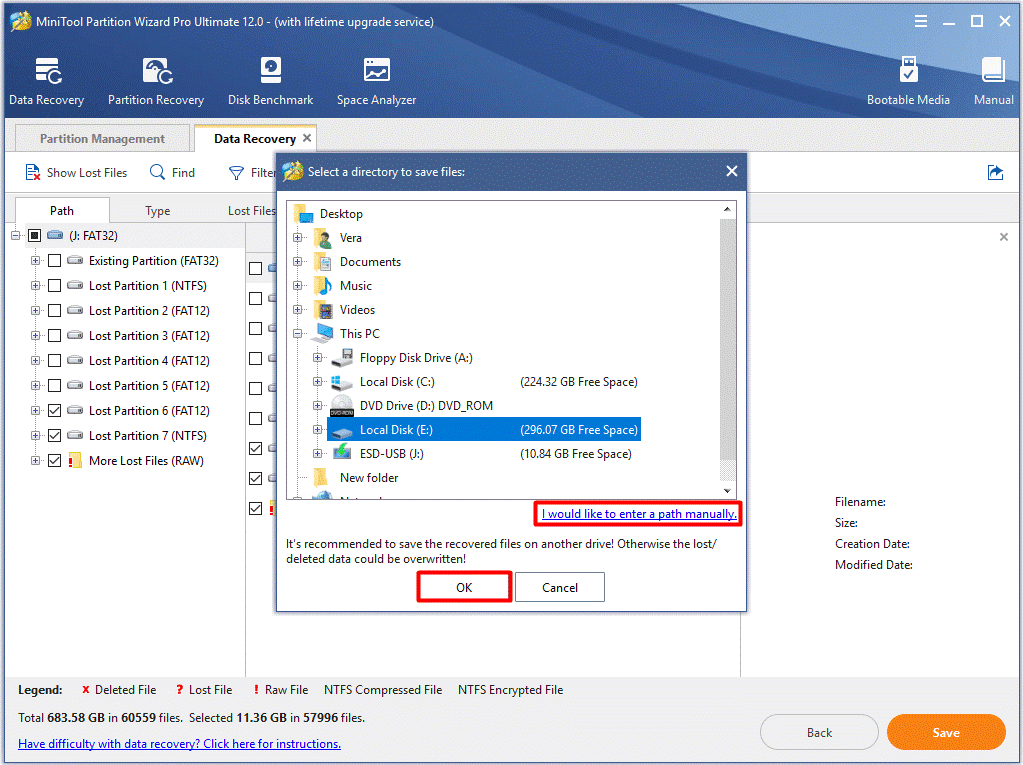The image size is (1023, 765).
Task: Expand the Vera folder in dialog
Action: tap(298, 238)
